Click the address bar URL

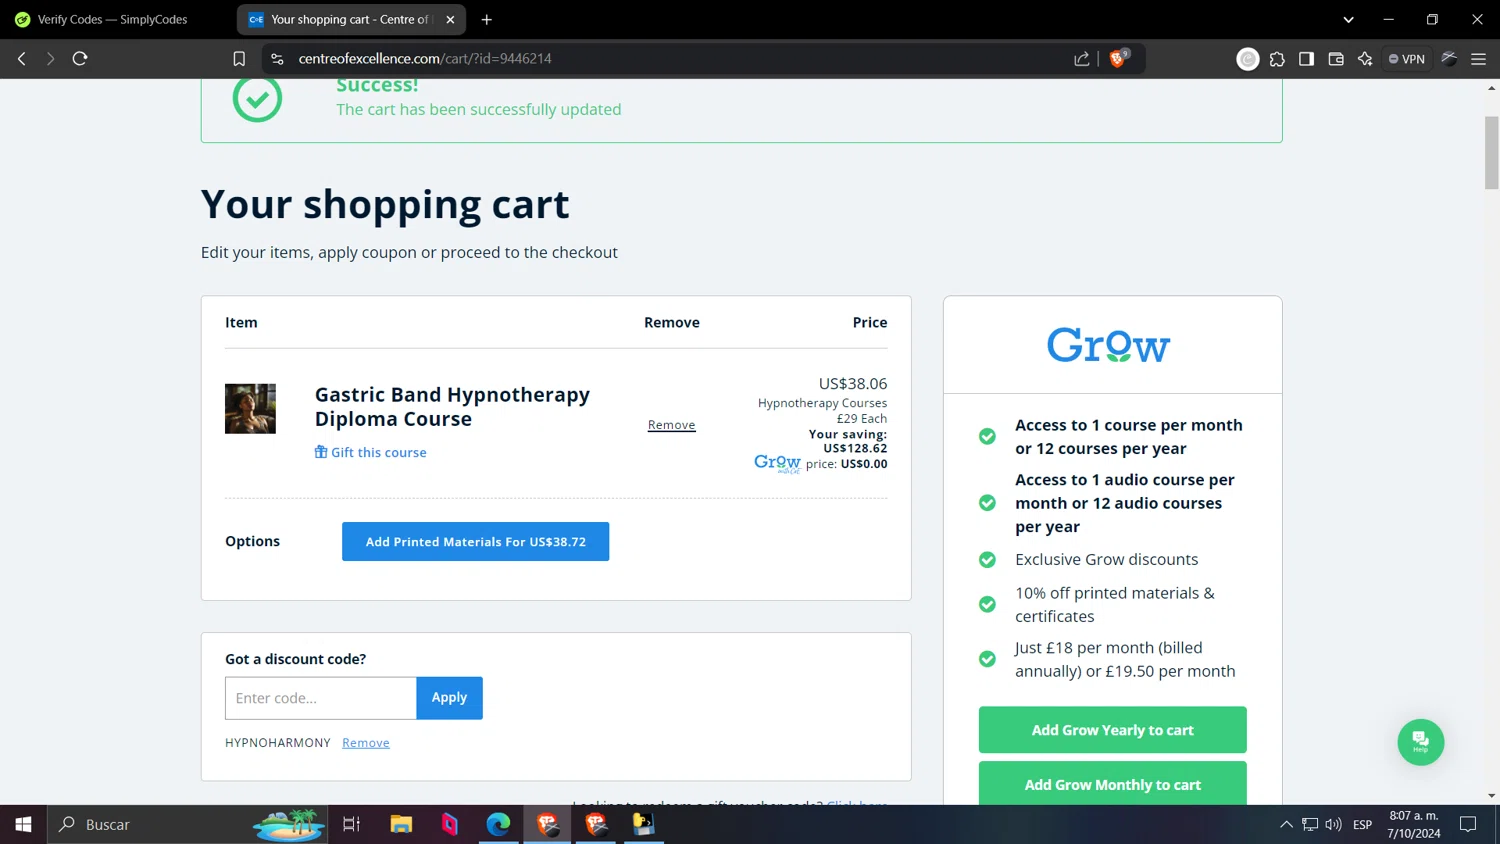(425, 59)
